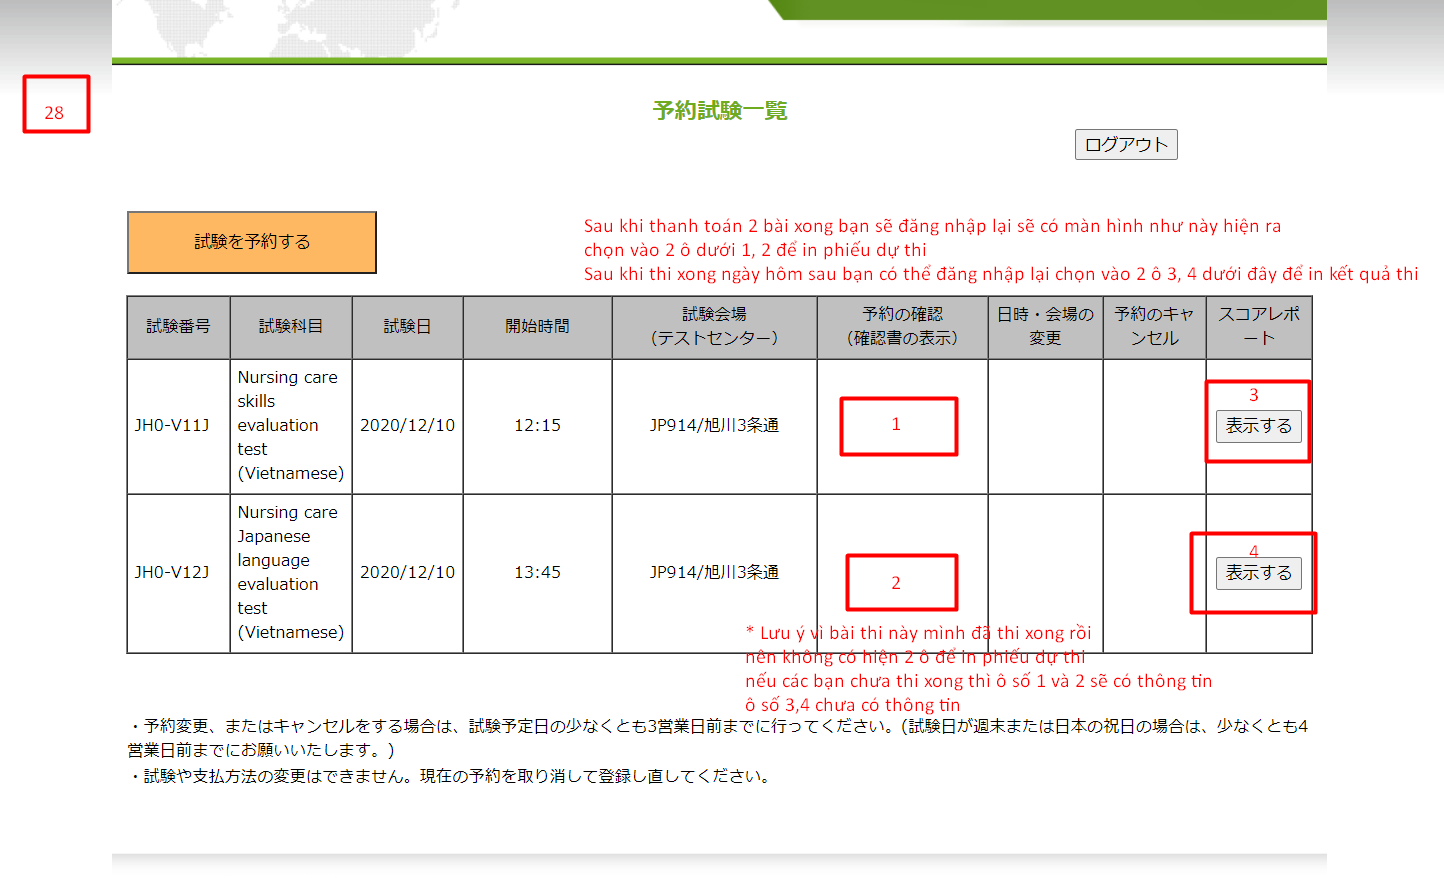The width and height of the screenshot is (1444, 878).
Task: Select the 開始時間 column header
Action: pyautogui.click(x=537, y=327)
